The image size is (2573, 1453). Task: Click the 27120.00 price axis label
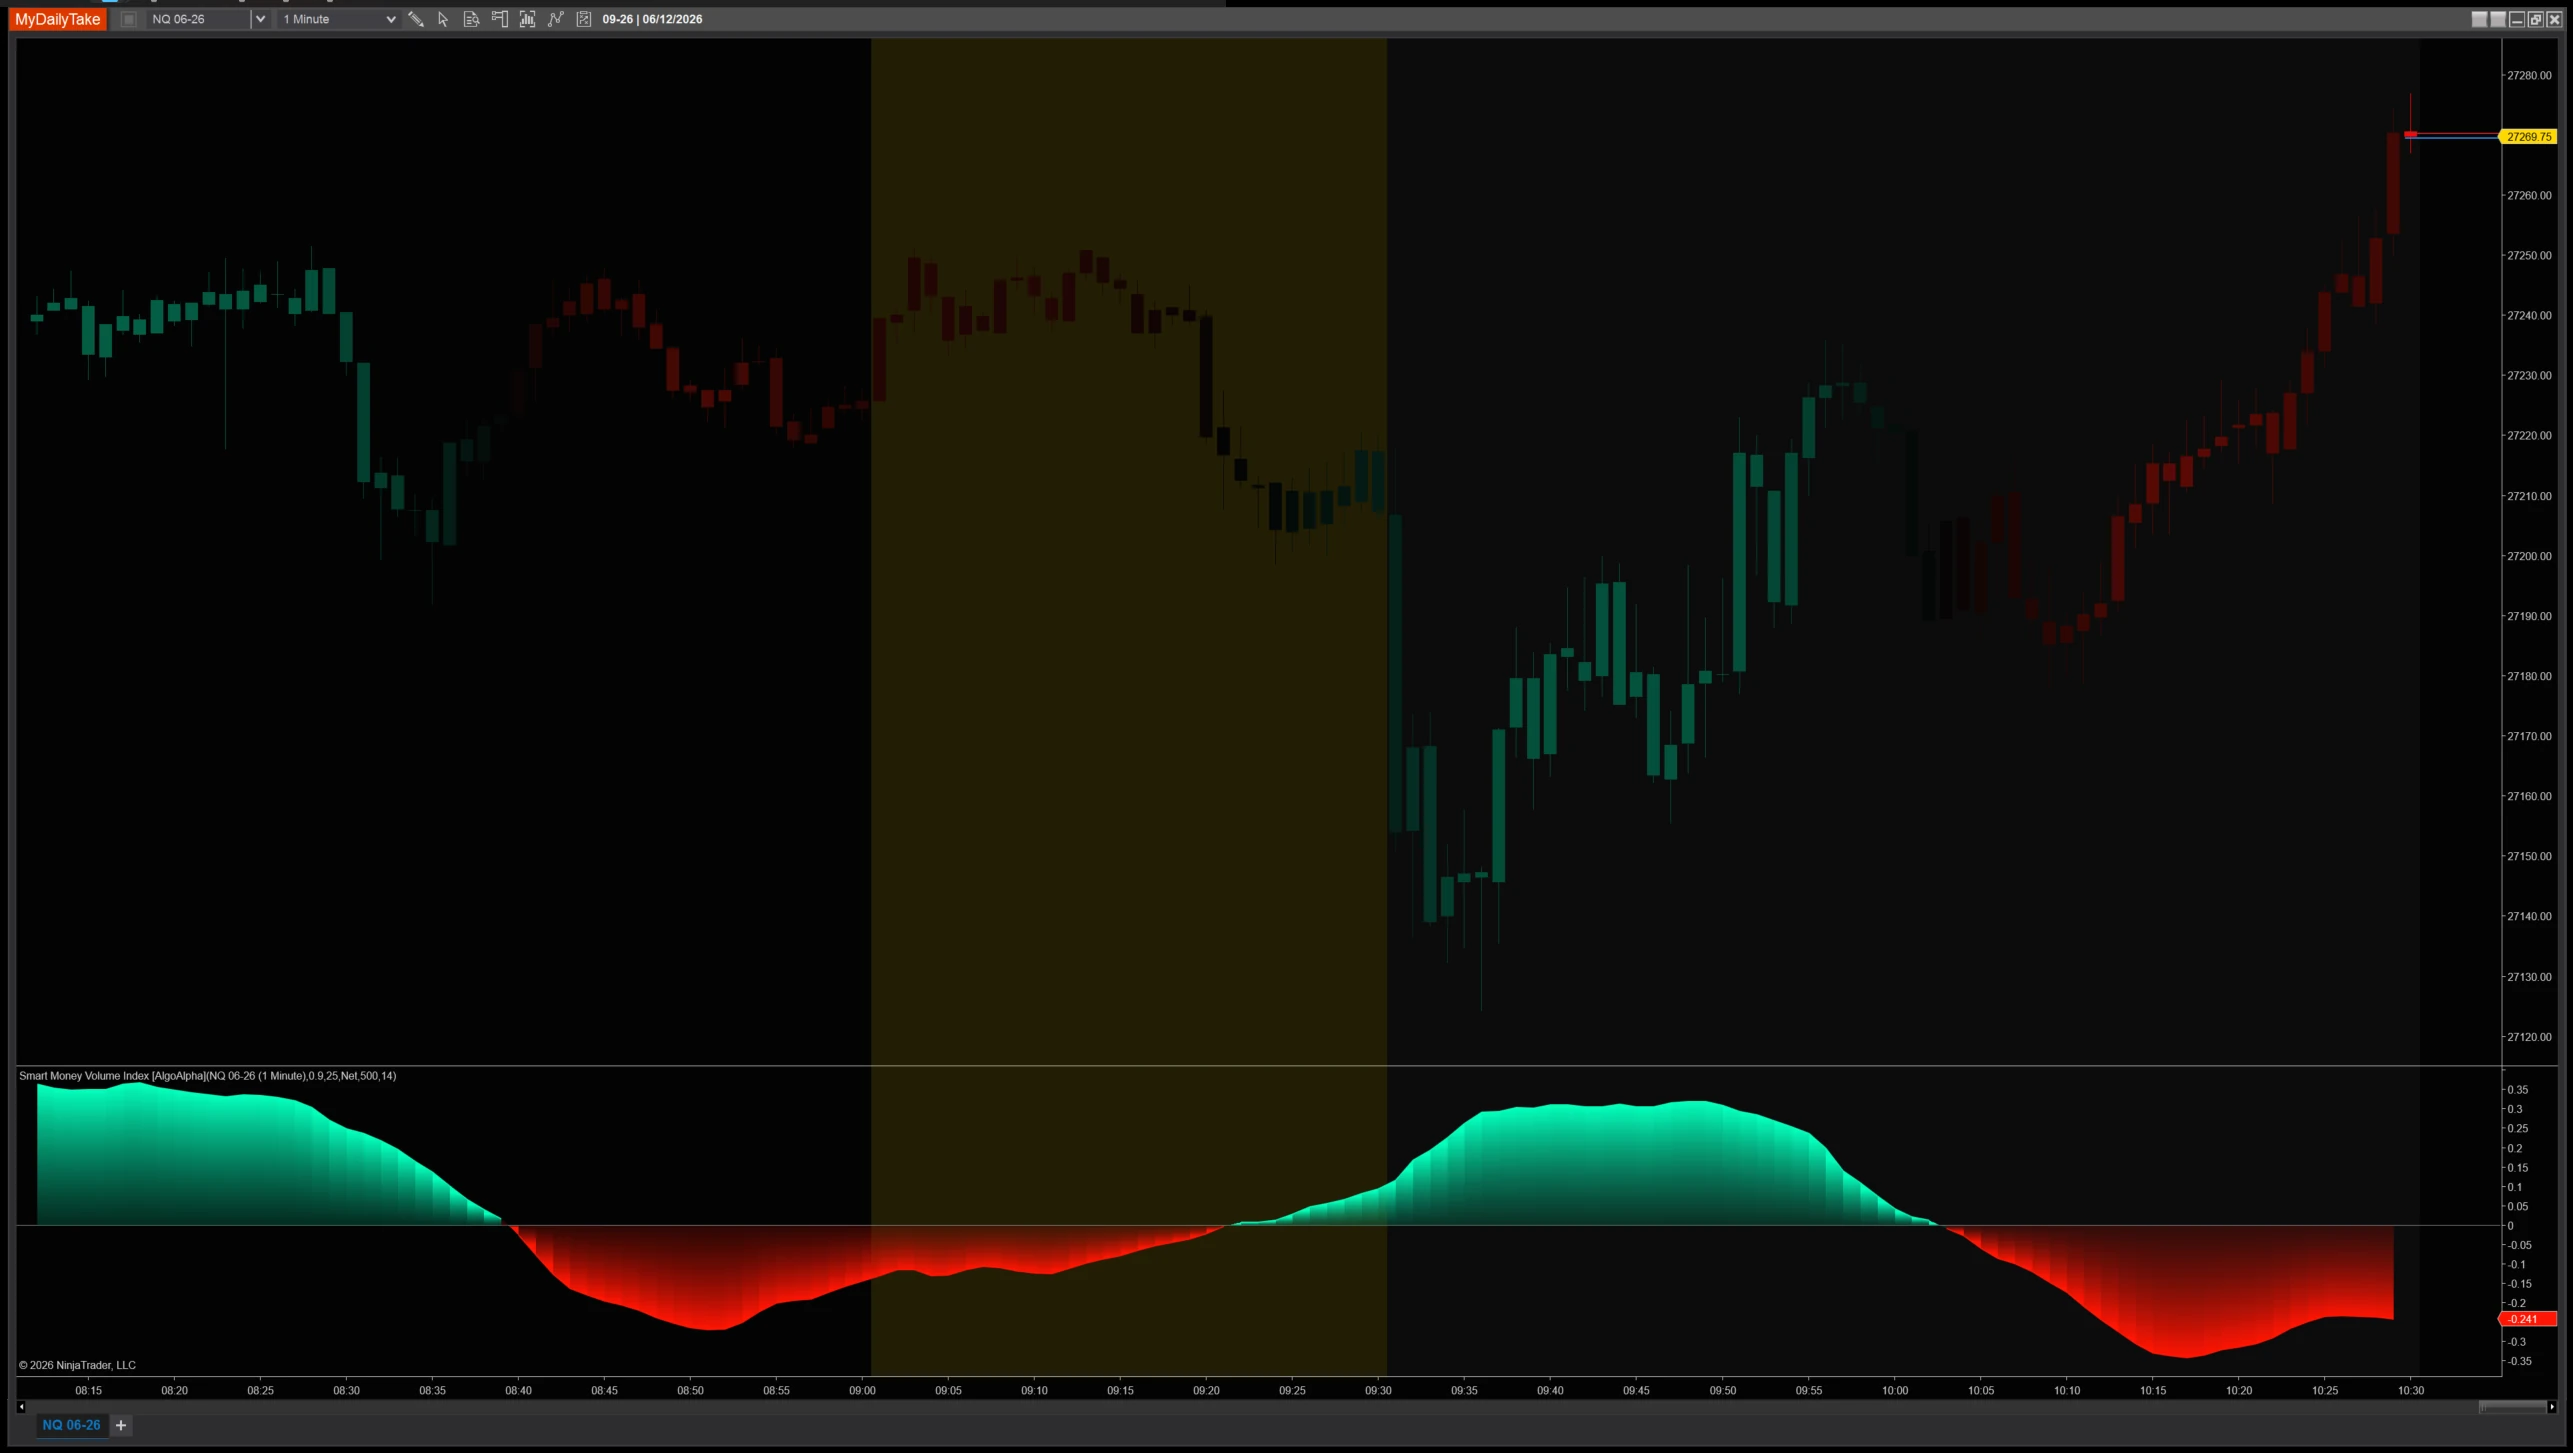click(2529, 1037)
